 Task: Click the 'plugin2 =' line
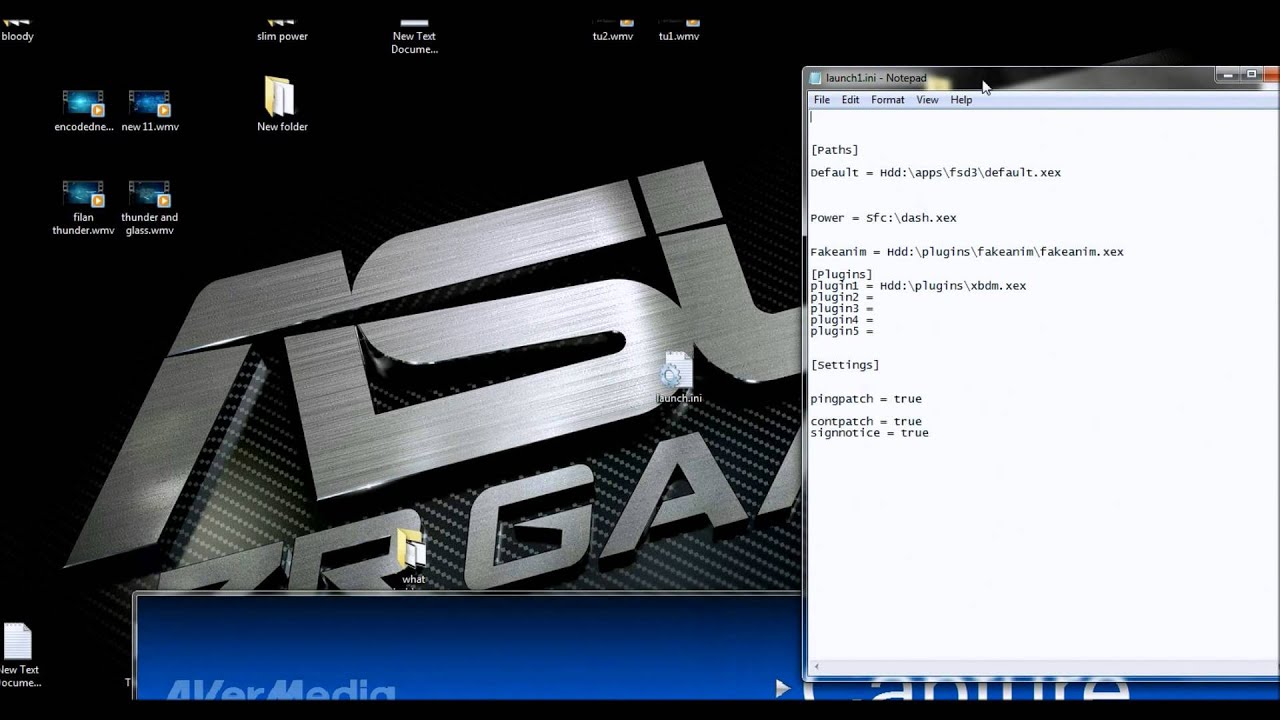[x=842, y=297]
